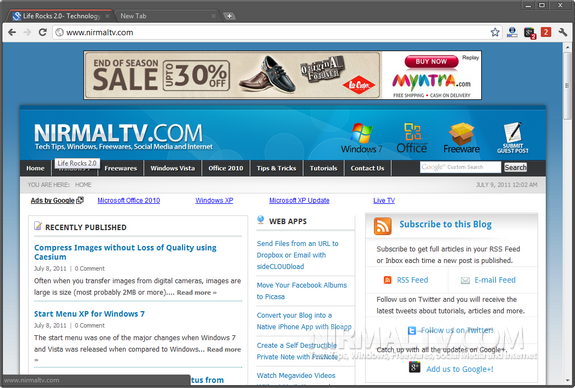Click the Windows 7 logo icon

click(x=361, y=138)
